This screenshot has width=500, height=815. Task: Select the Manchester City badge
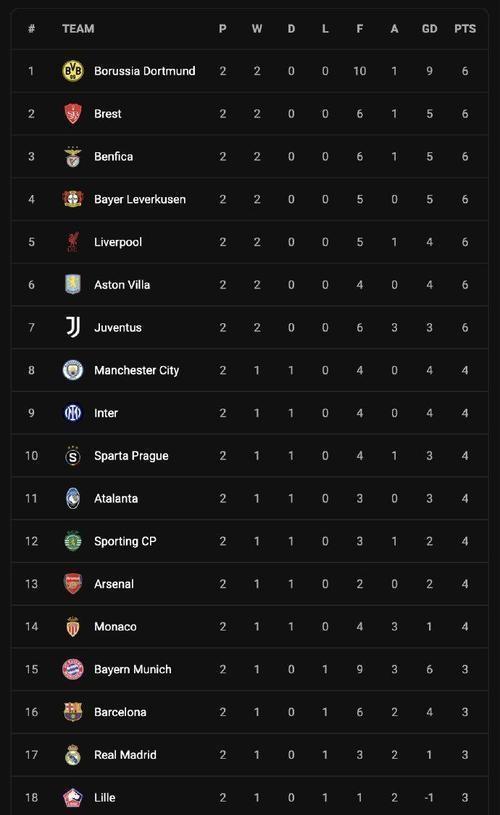click(73, 370)
